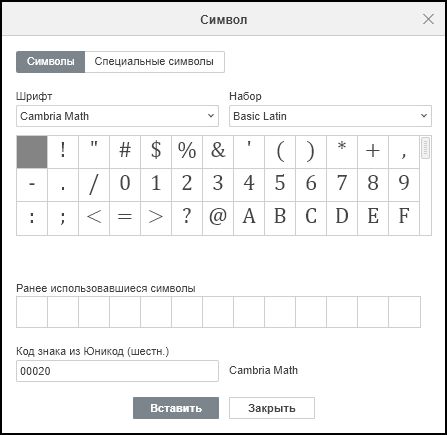This screenshot has height=435, width=447.
Task: Select the semicolon symbol
Action: 63,218
